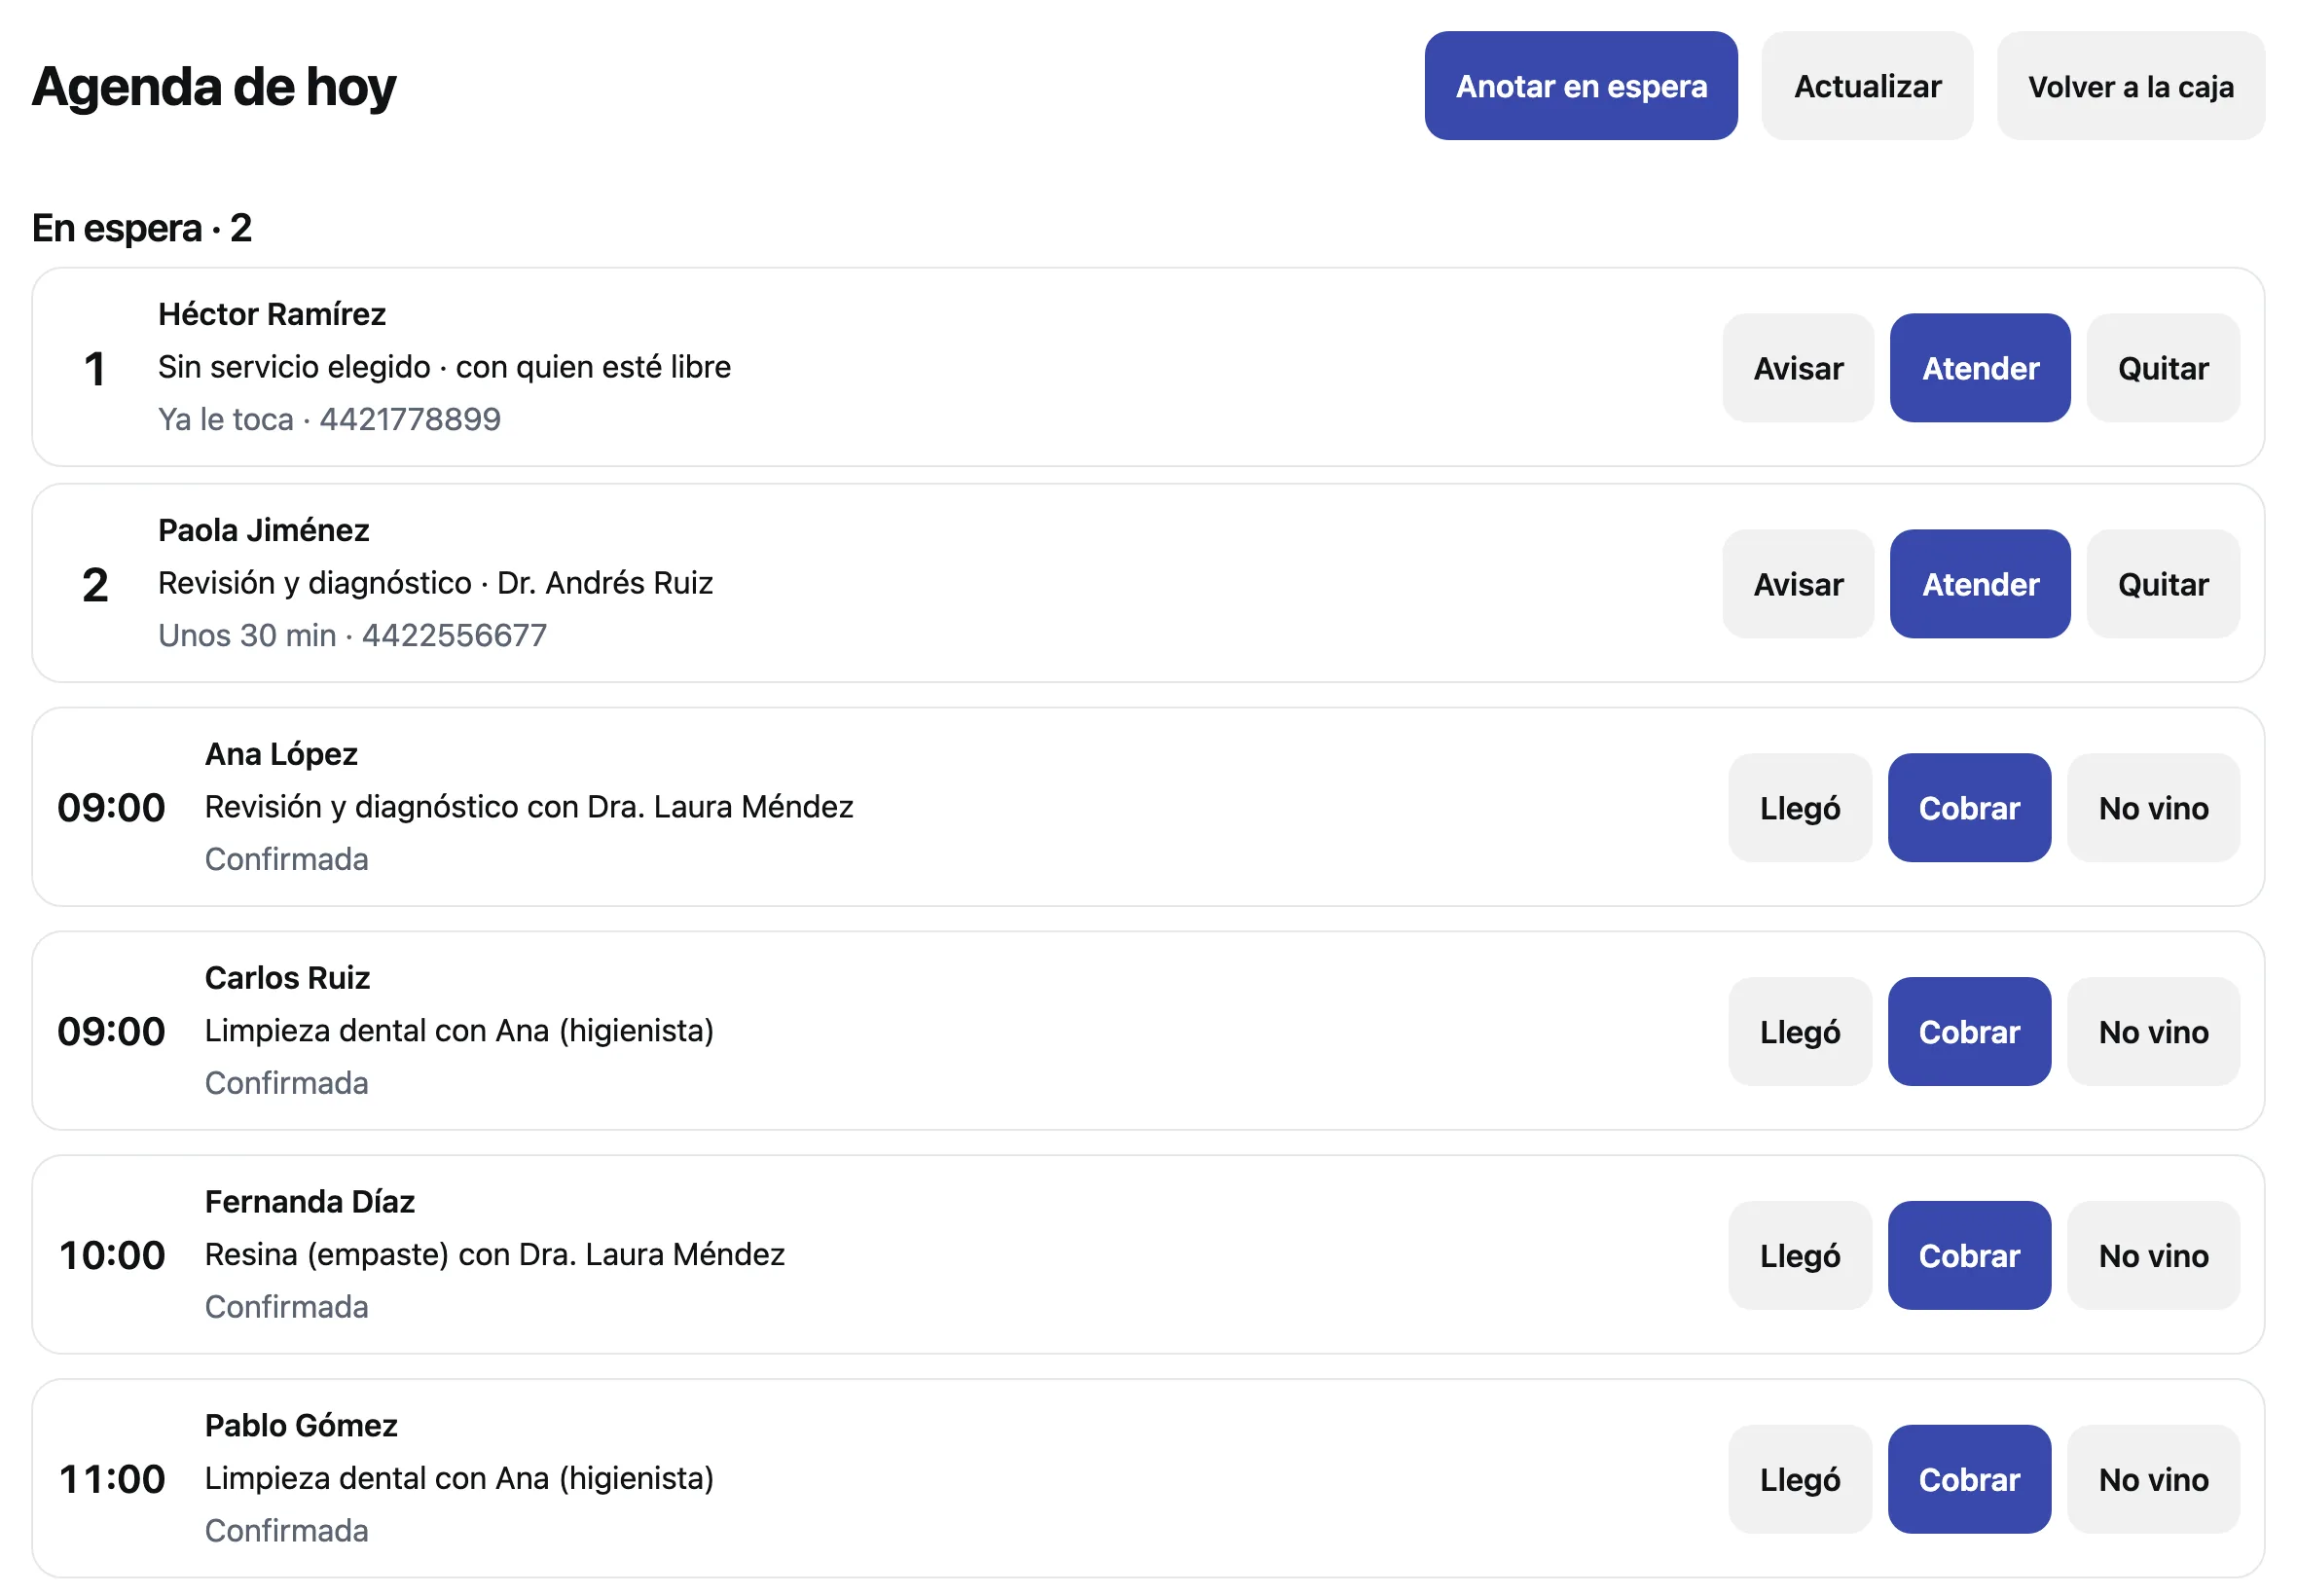Charge Ana López with Cobrar

[x=1968, y=808]
